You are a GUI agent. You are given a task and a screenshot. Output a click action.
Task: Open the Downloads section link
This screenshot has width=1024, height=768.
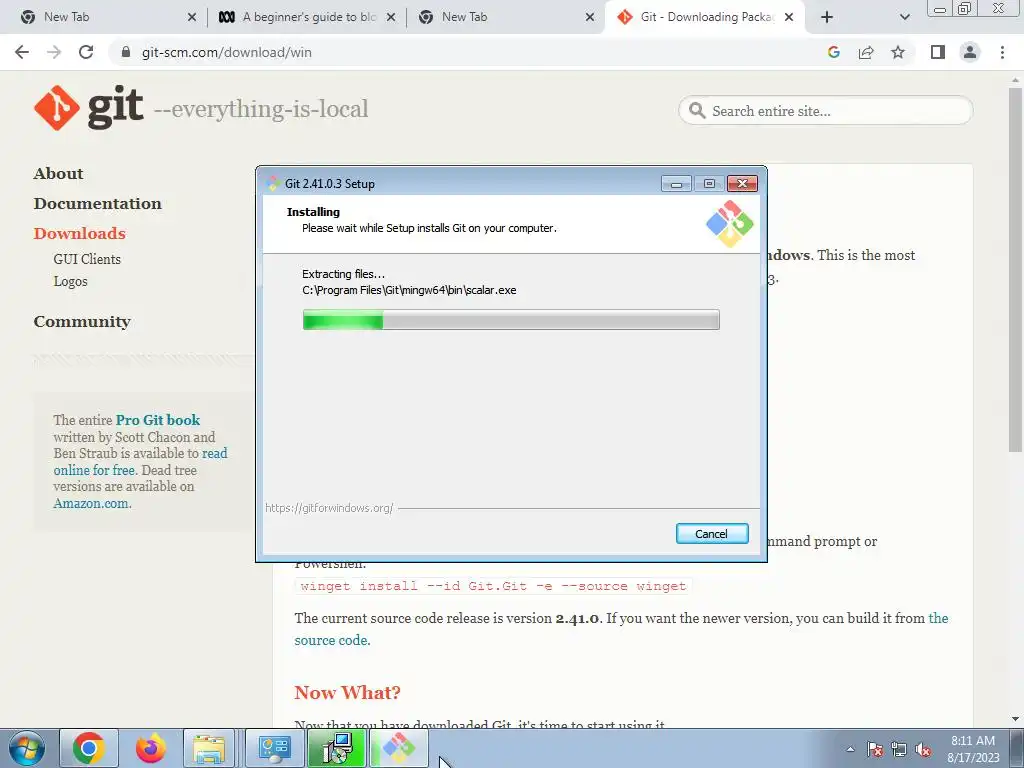pyautogui.click(x=80, y=234)
